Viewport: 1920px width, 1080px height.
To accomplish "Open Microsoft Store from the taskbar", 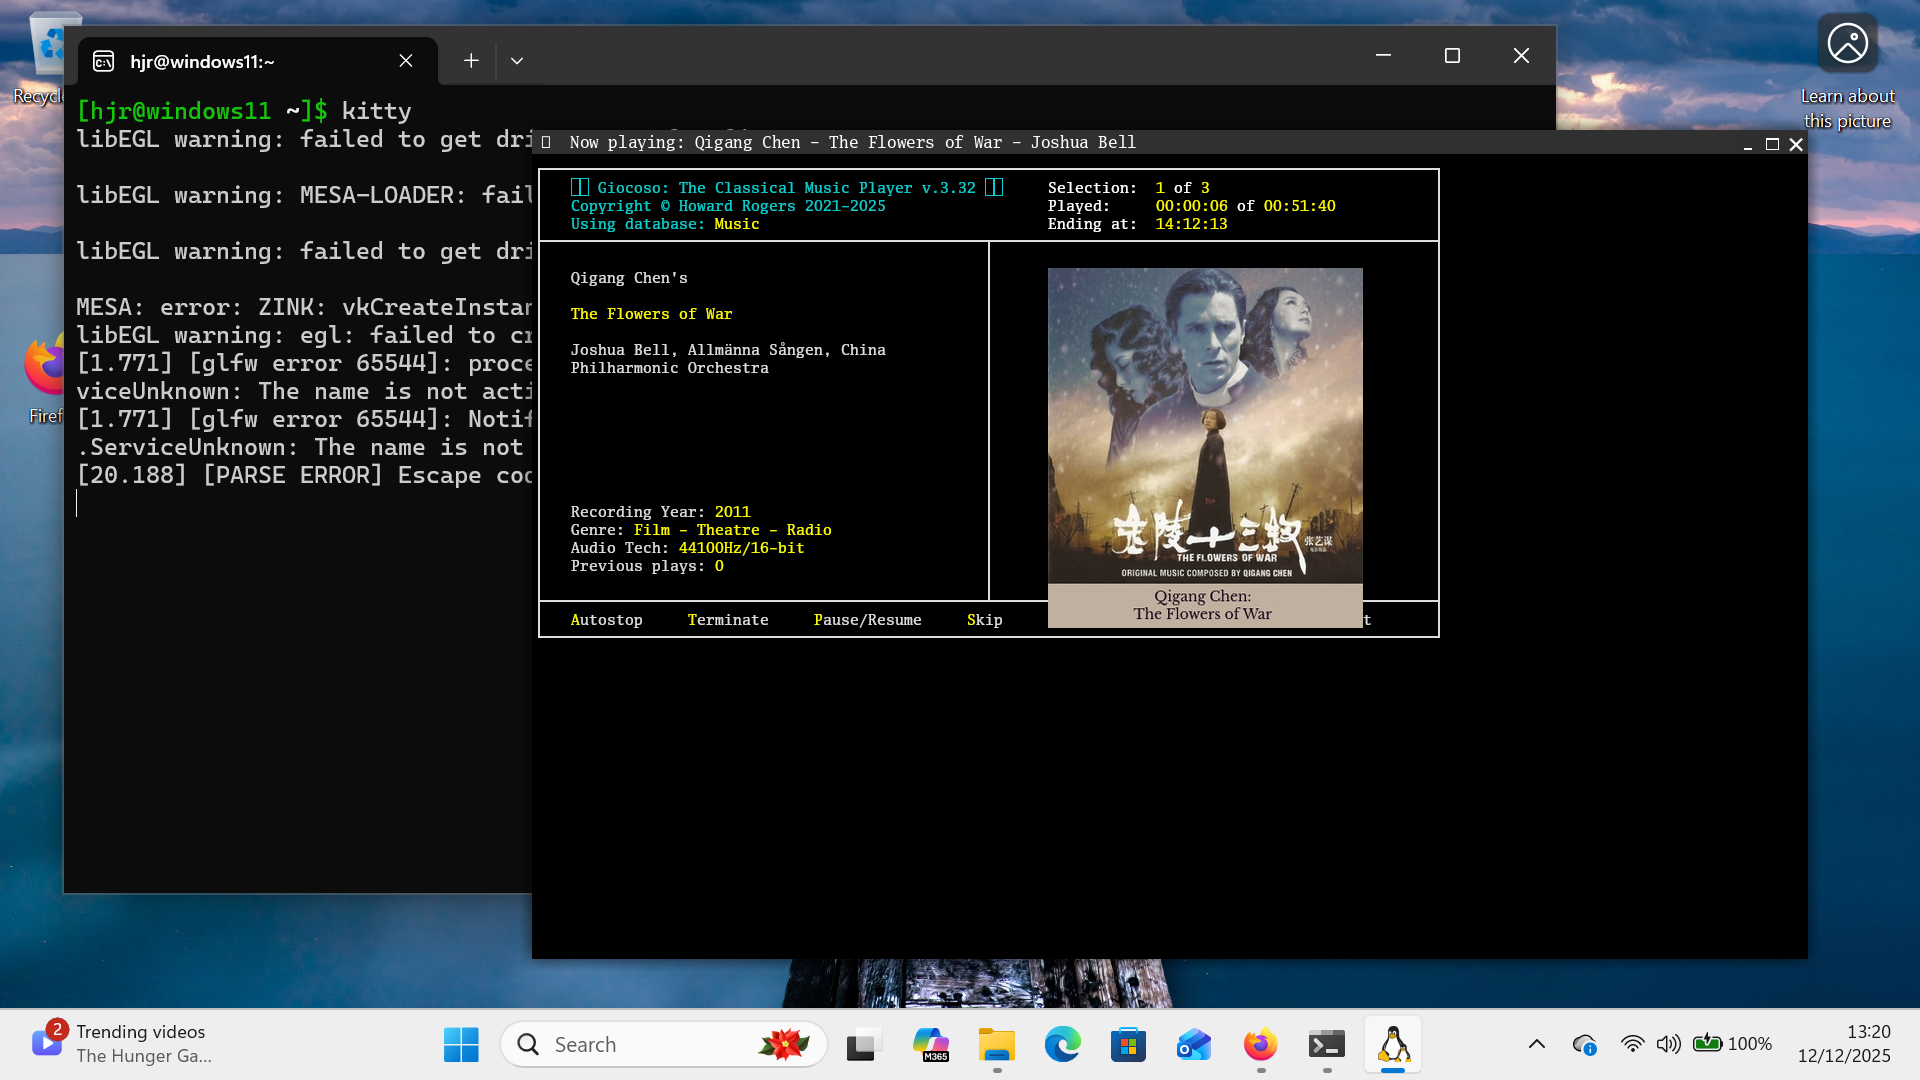I will (1128, 1044).
